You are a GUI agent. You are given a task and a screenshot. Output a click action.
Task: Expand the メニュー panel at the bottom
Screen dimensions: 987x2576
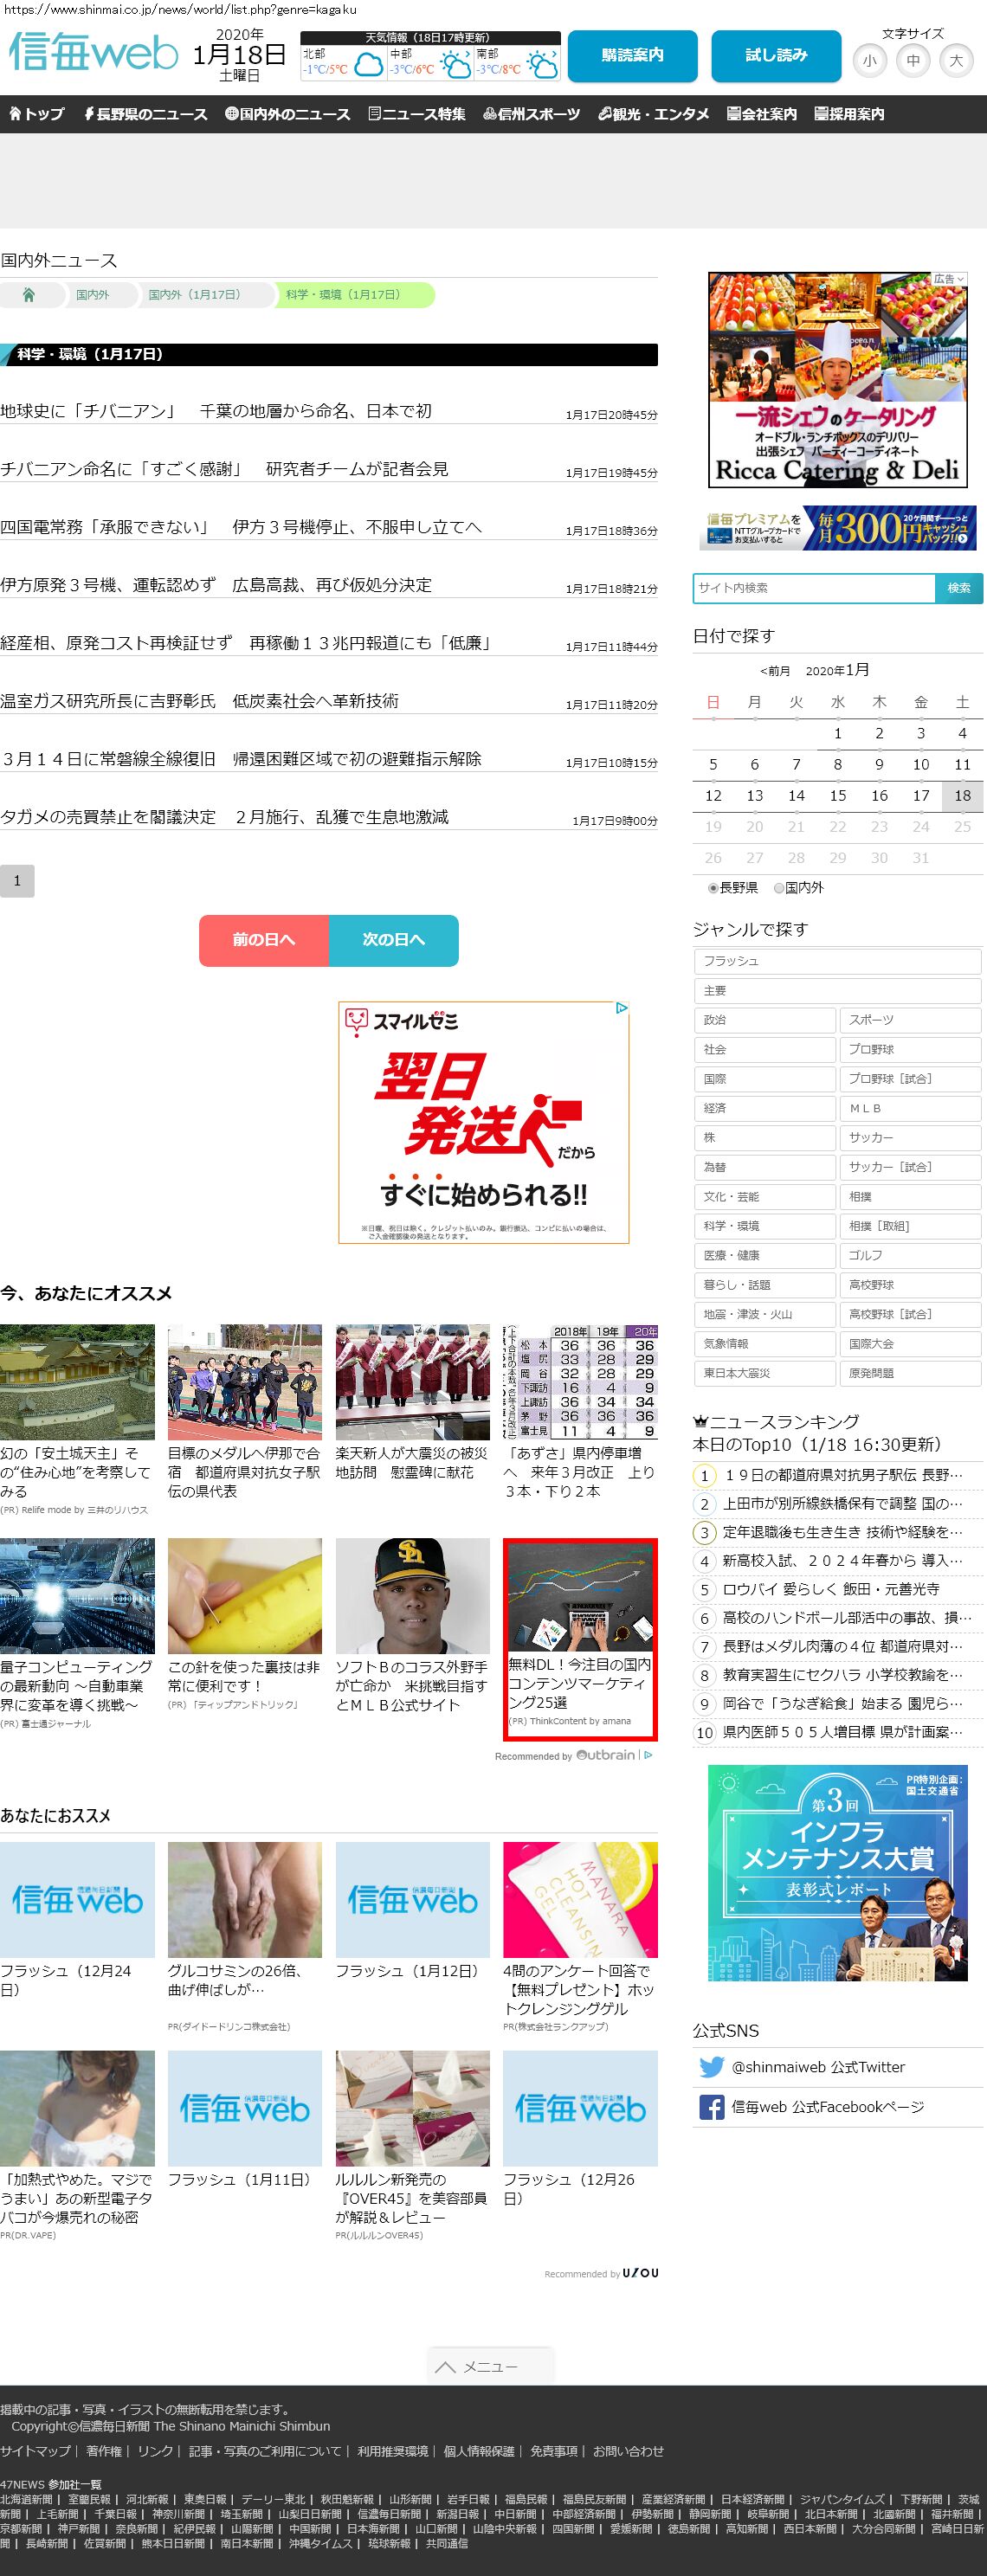tap(490, 2367)
